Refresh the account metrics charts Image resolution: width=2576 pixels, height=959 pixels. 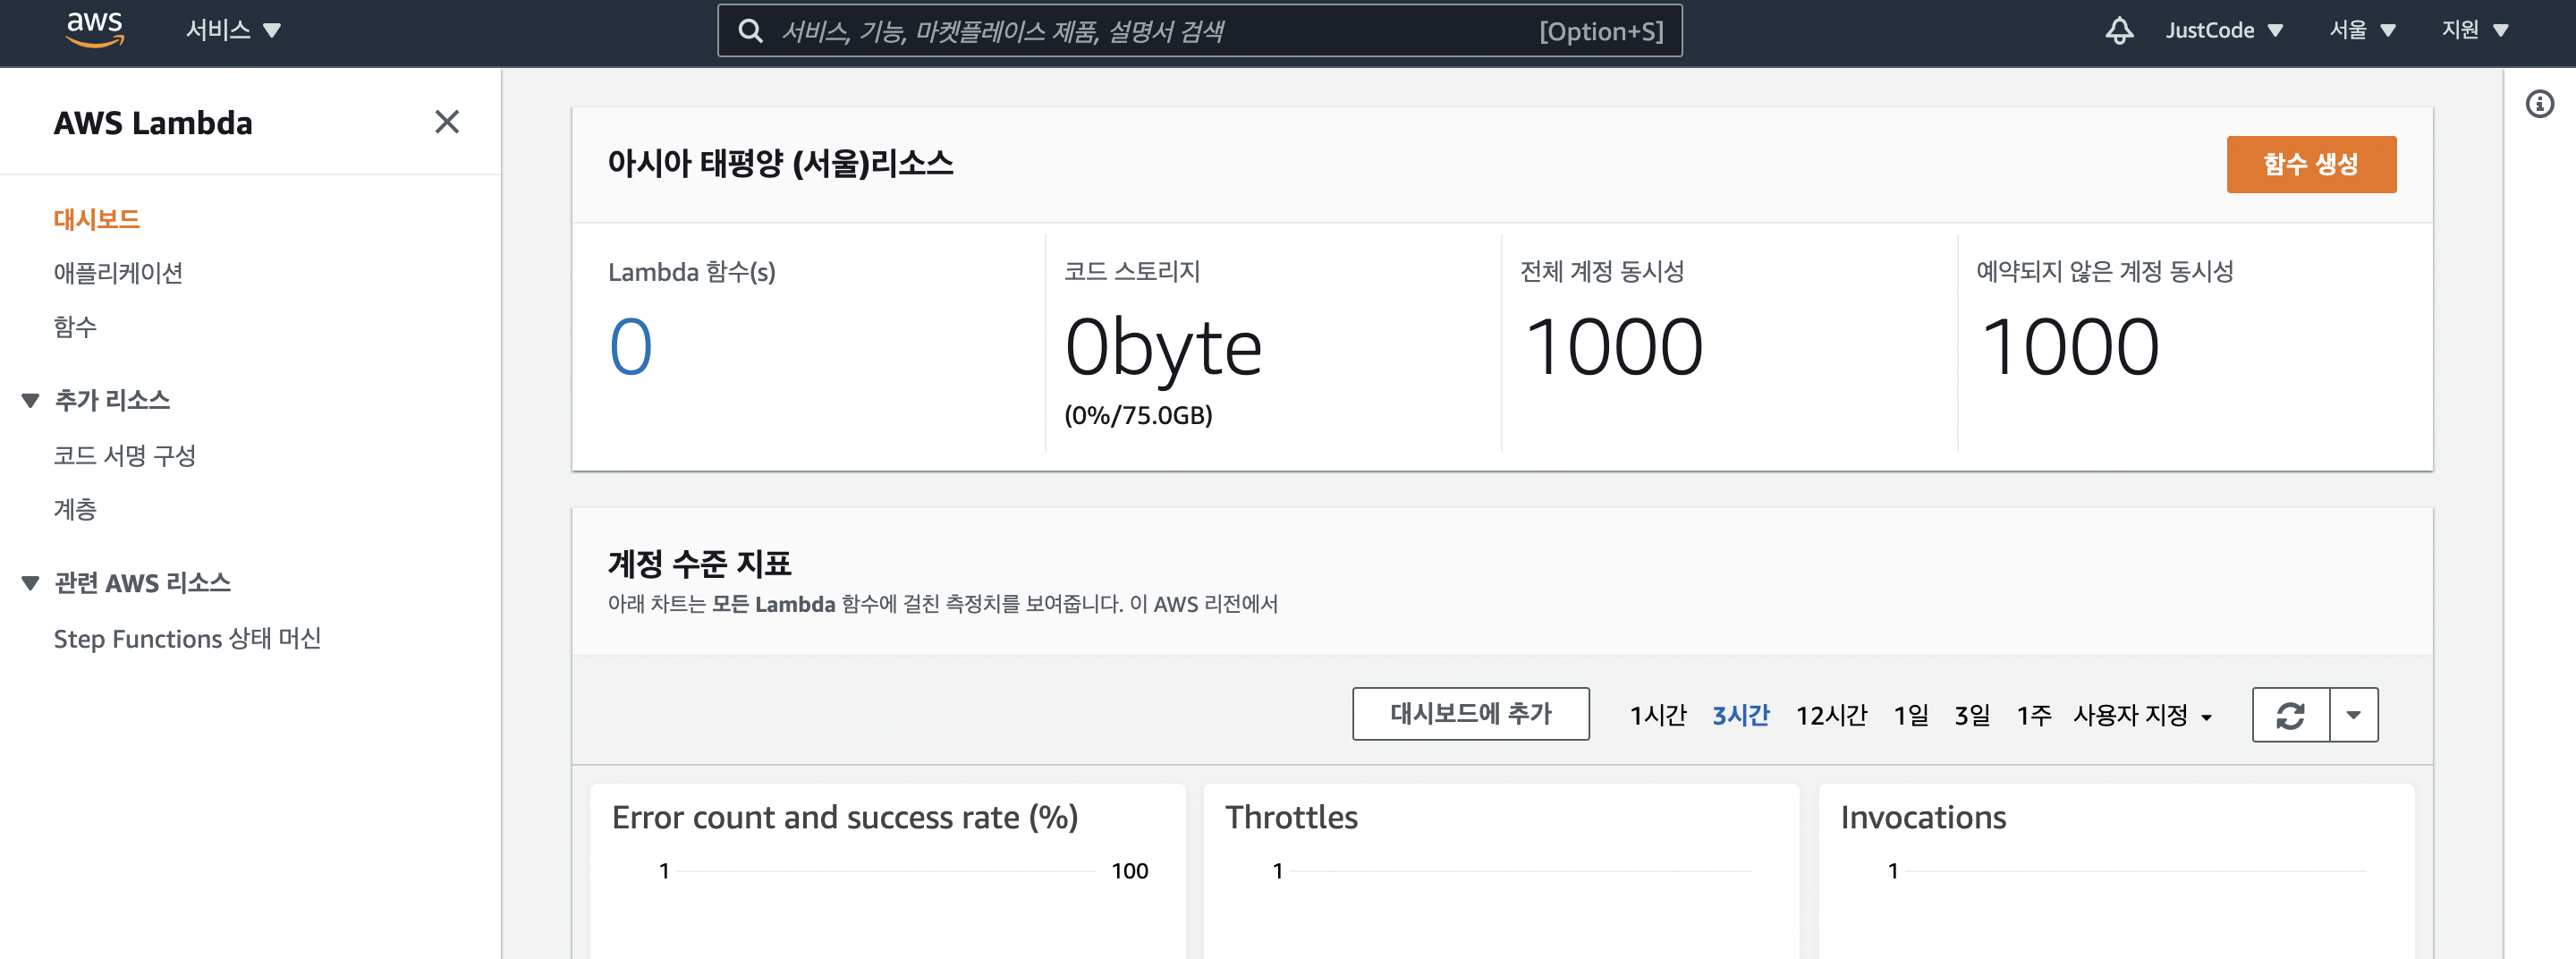(2290, 715)
